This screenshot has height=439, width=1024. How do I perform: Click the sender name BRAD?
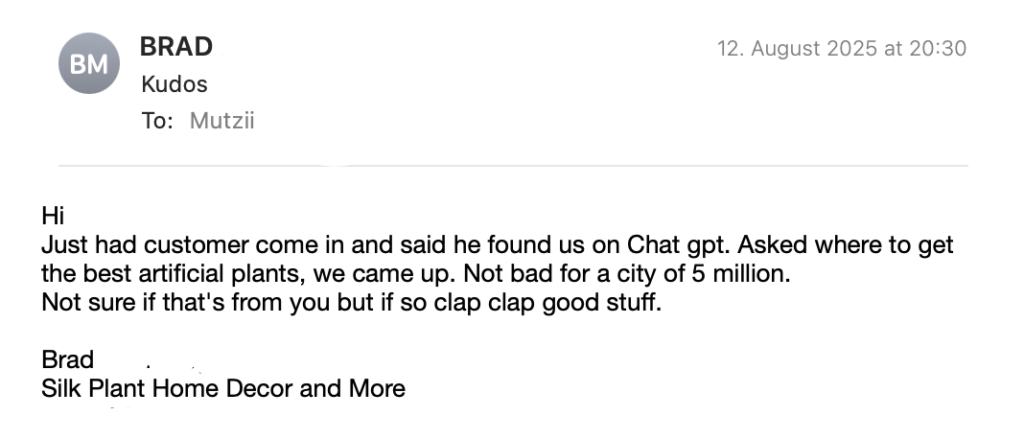[x=176, y=47]
